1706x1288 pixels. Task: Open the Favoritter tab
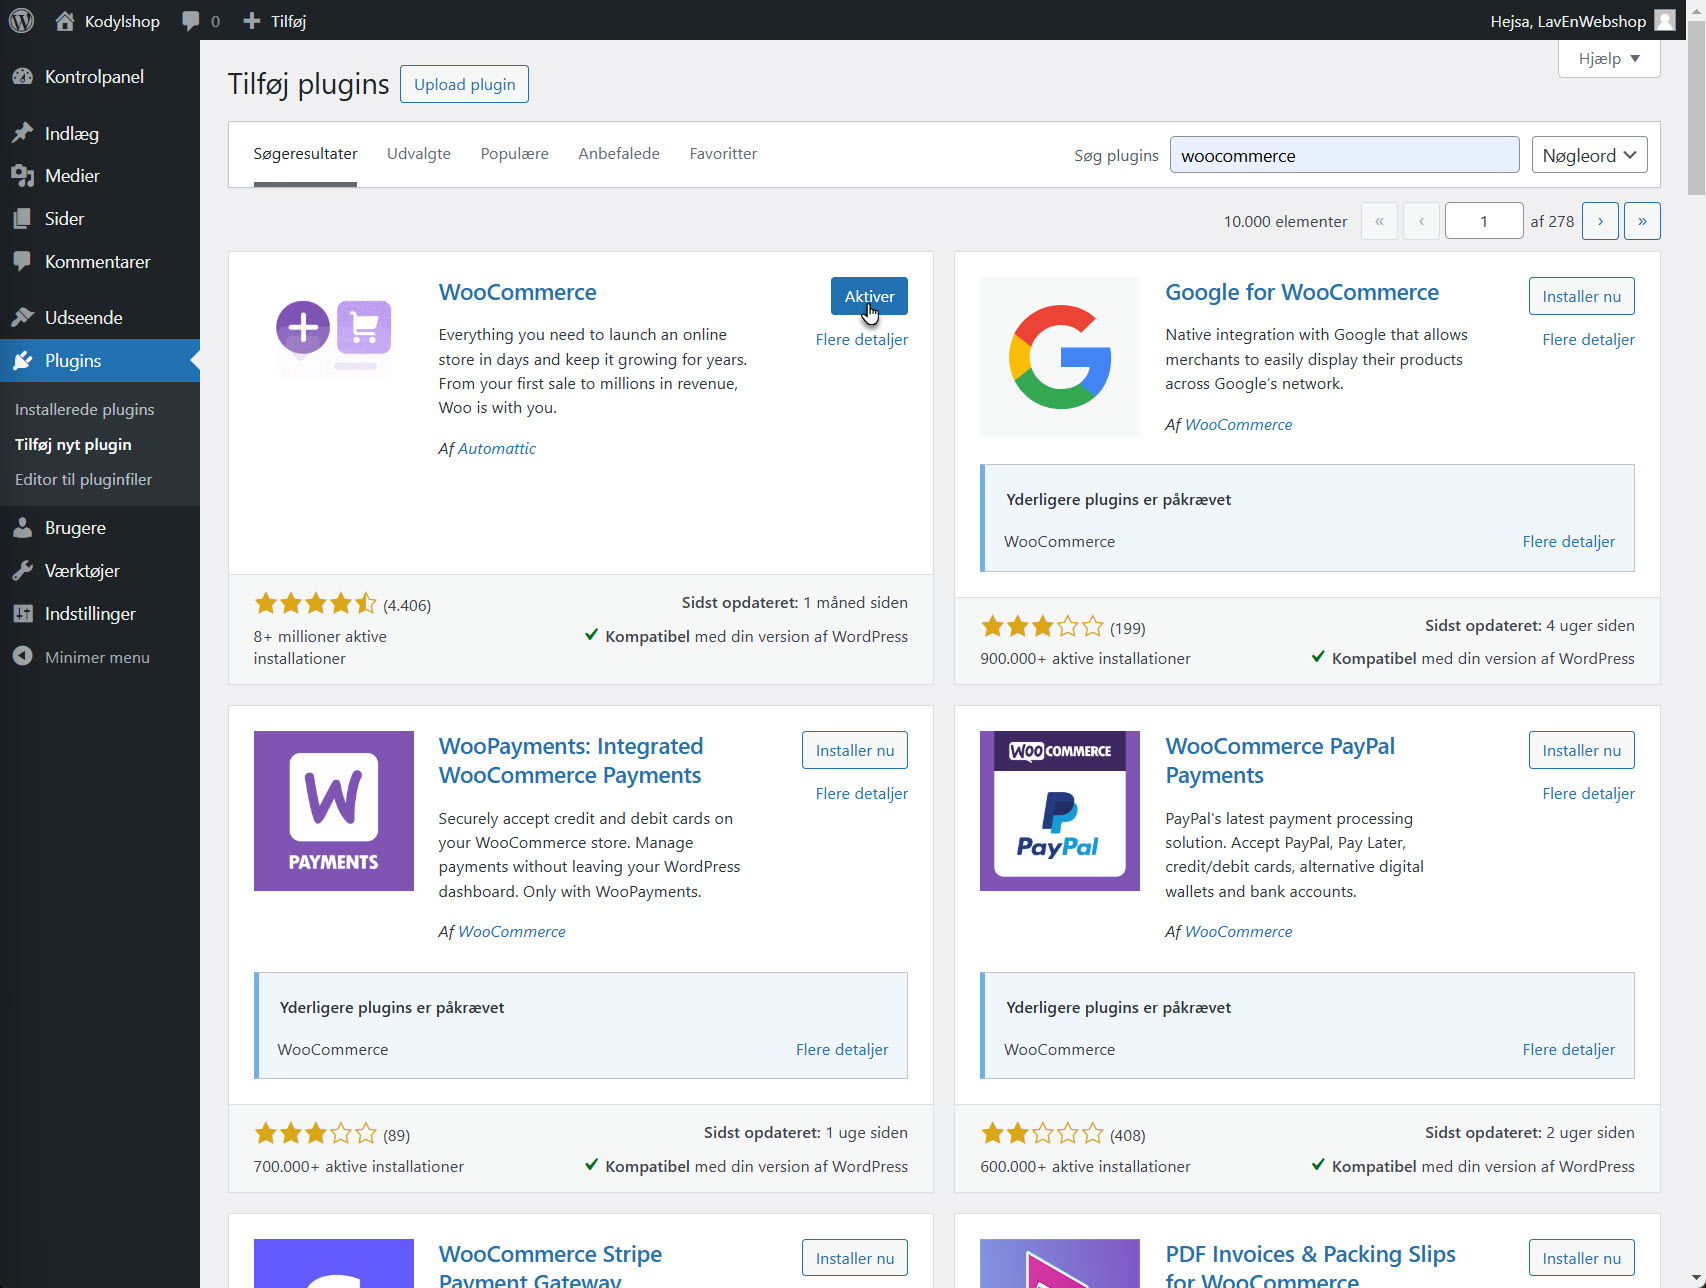pyautogui.click(x=723, y=153)
